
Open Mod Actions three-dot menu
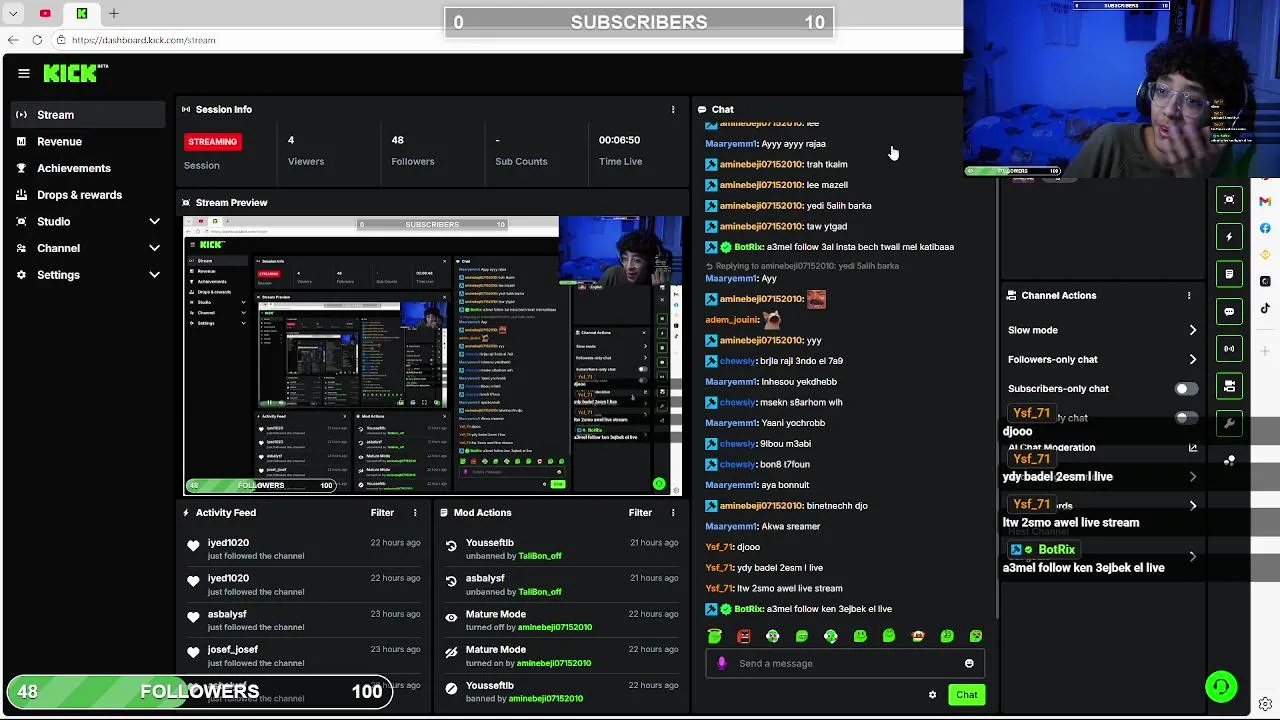[x=673, y=513]
